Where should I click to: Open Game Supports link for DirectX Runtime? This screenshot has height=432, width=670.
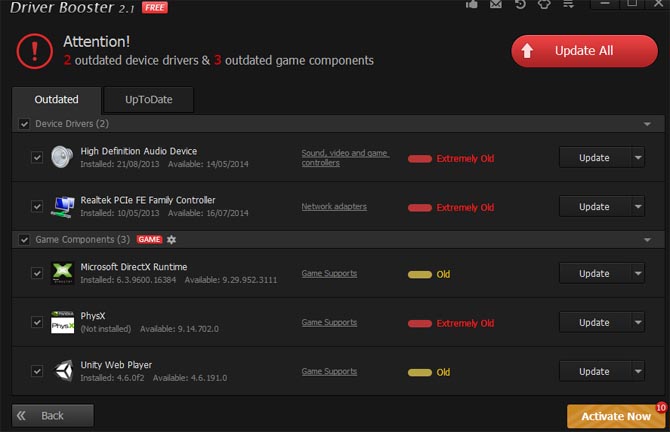(329, 273)
